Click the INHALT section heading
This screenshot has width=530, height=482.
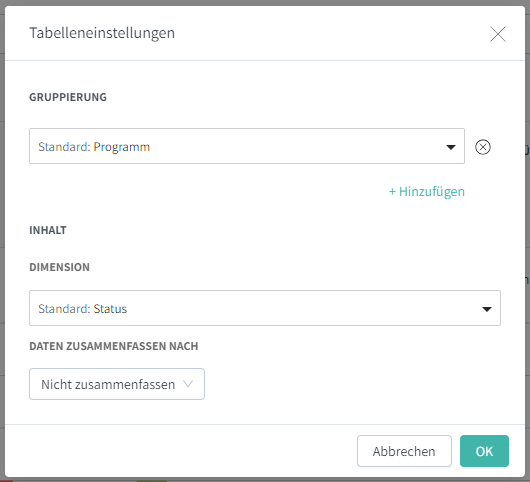coord(48,230)
